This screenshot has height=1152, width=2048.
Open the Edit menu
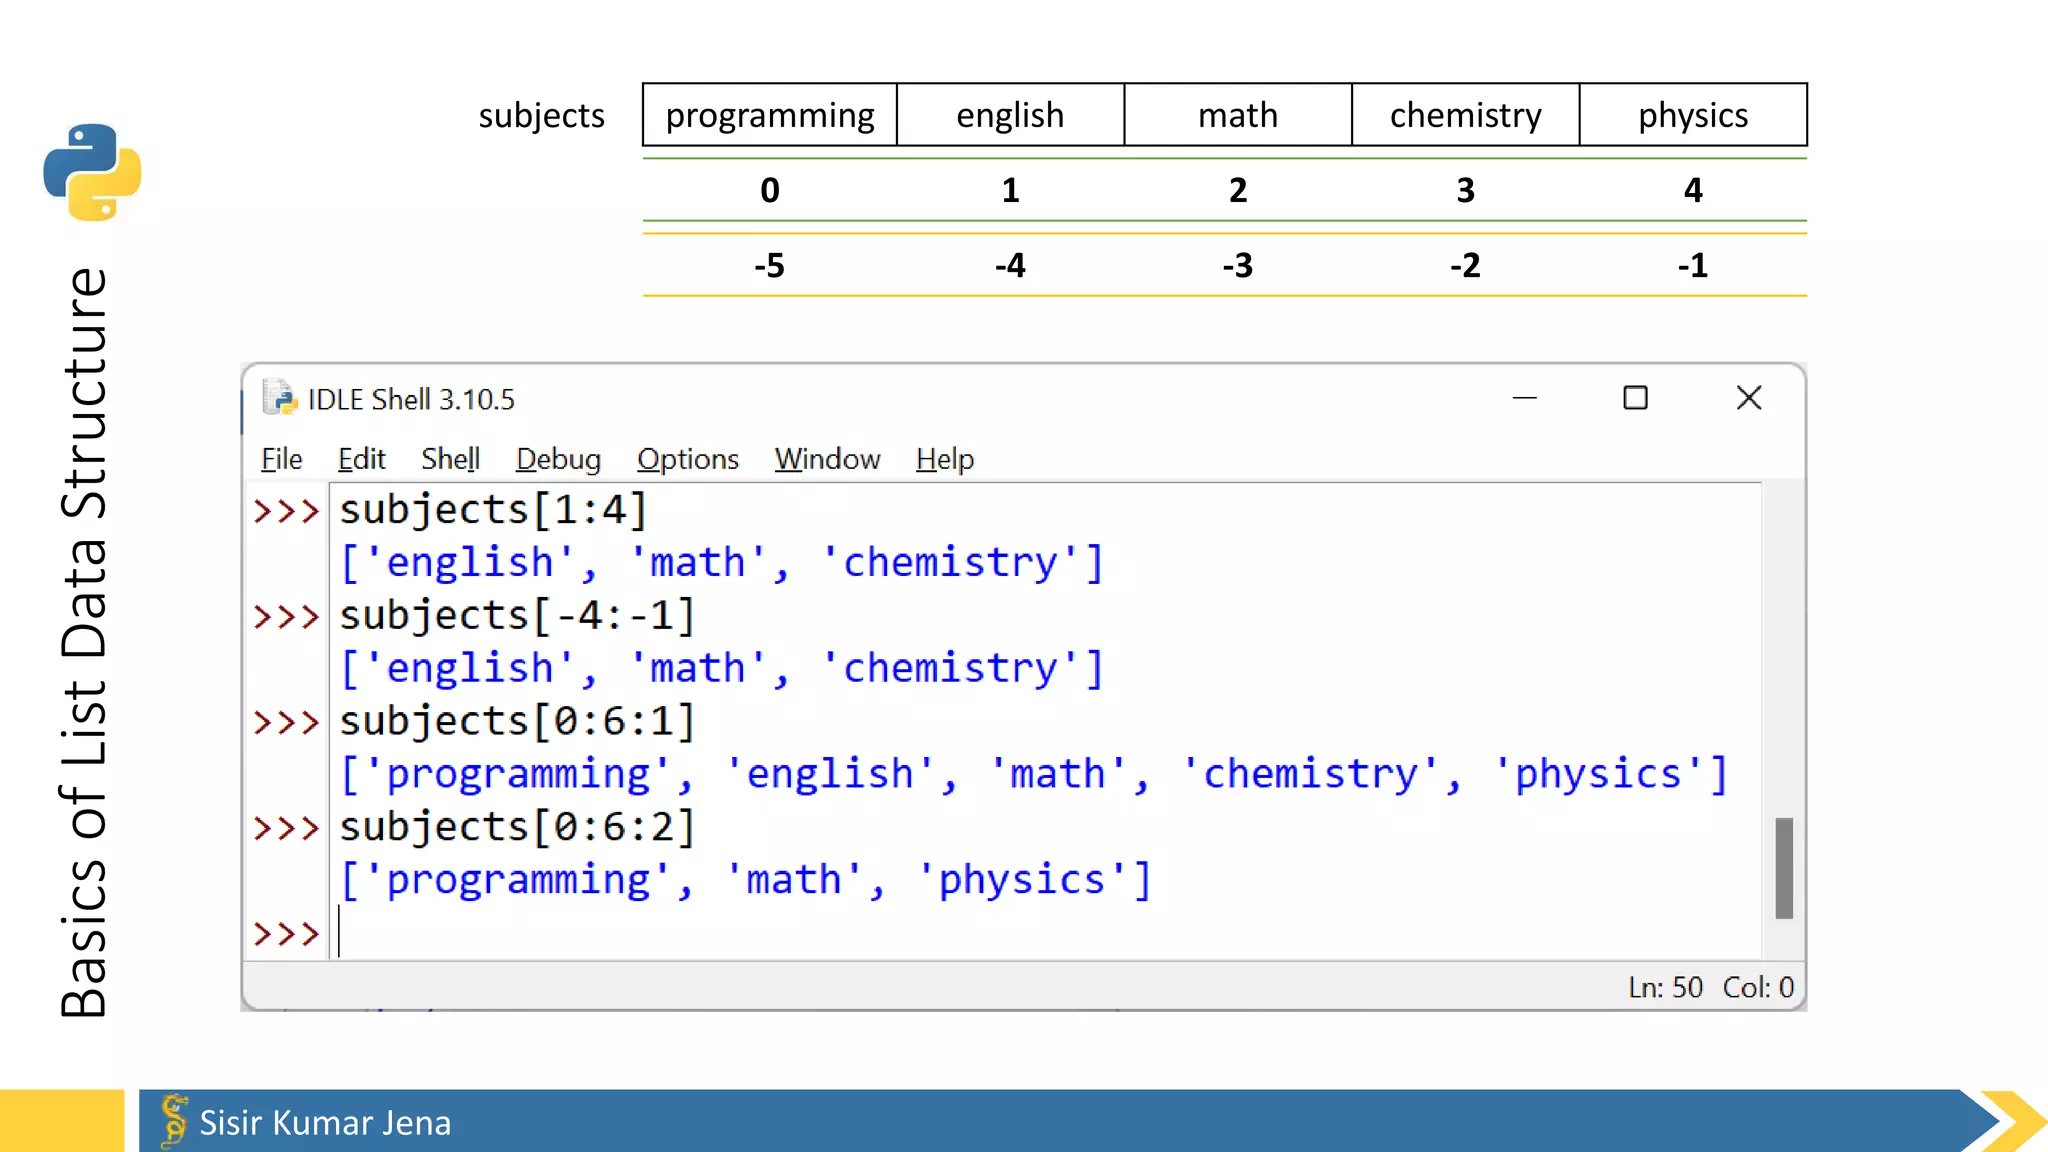[361, 459]
